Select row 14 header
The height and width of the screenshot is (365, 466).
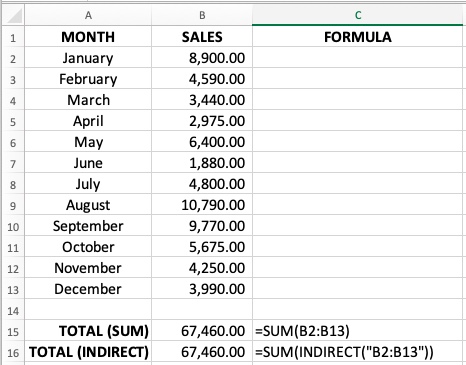coord(13,310)
